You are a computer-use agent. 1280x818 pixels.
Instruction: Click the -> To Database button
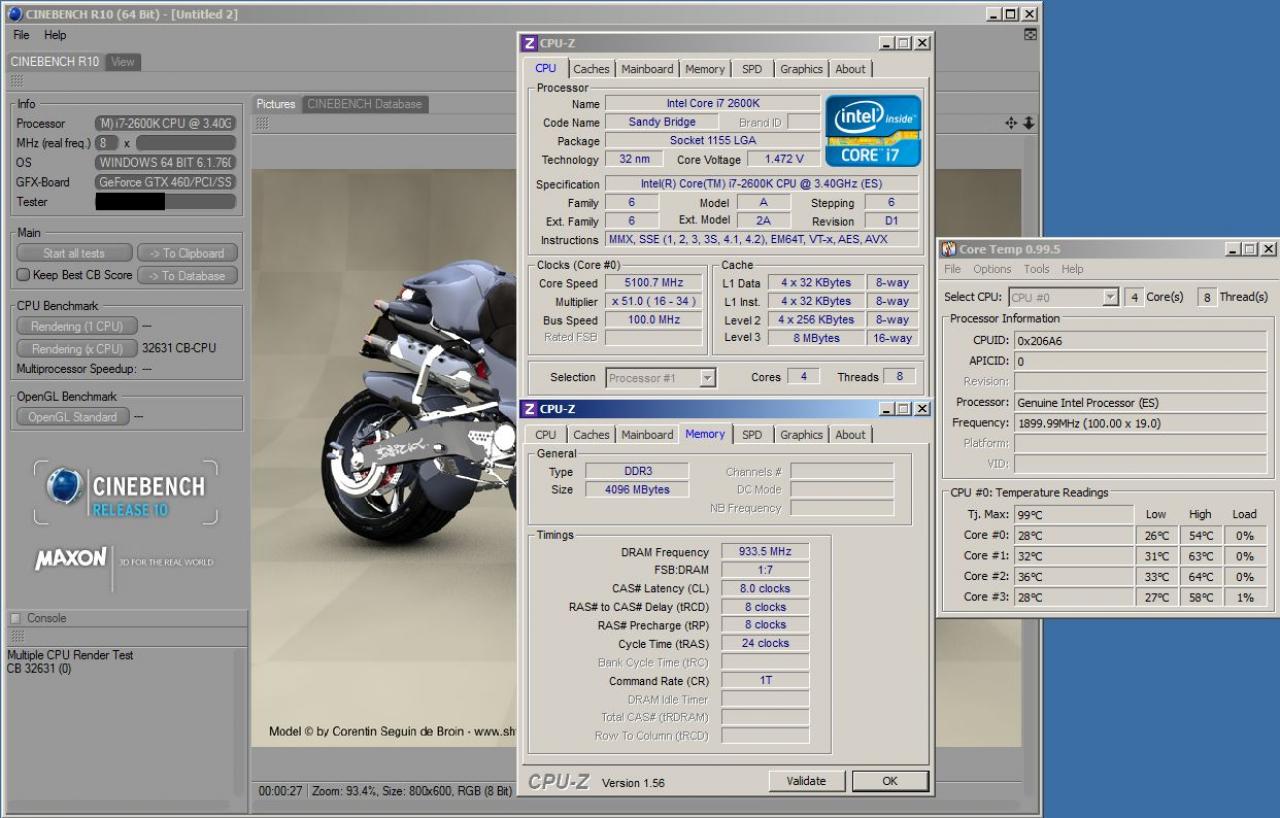[187, 276]
